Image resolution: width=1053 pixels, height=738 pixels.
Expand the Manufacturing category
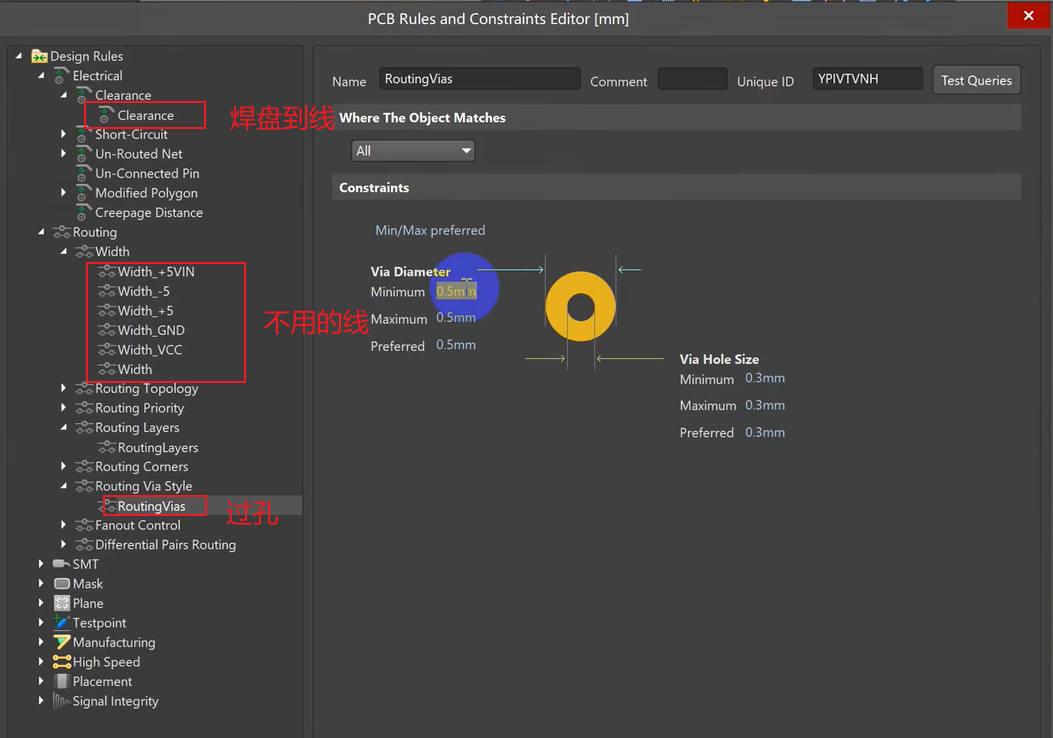click(41, 642)
